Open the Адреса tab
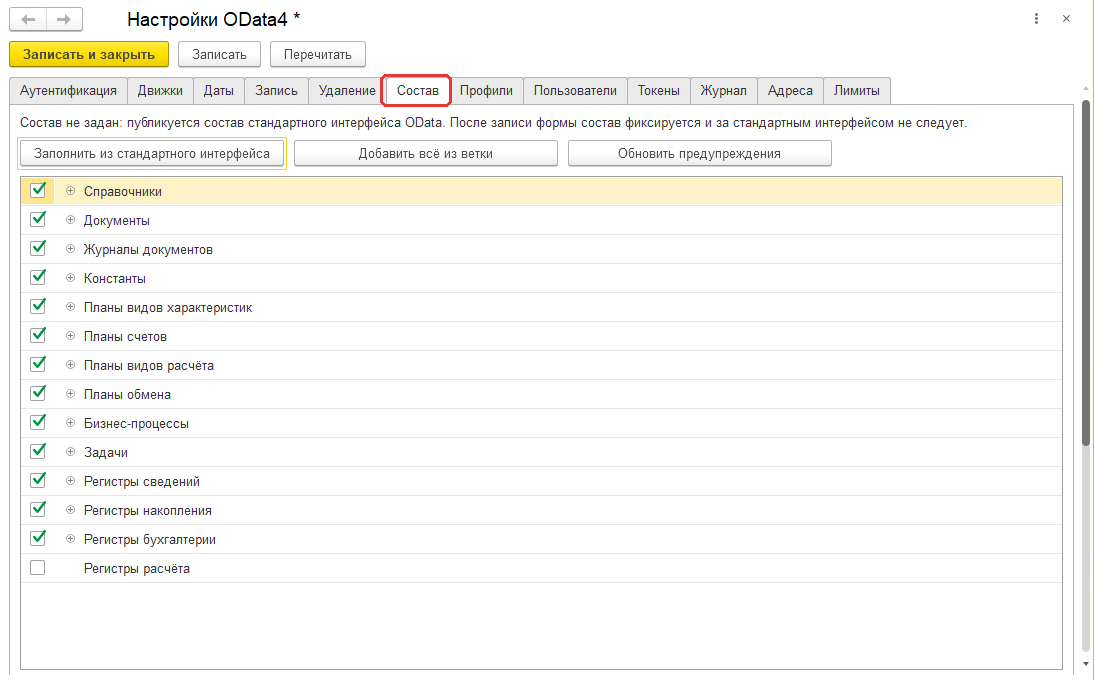This screenshot has height=680, width=1094. pos(790,91)
